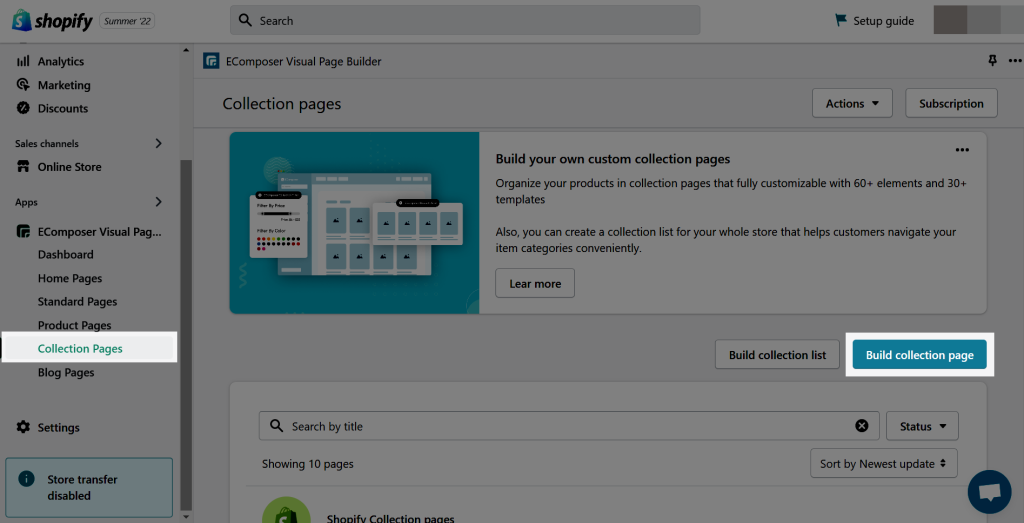The width and height of the screenshot is (1024, 523).
Task: Click the Discounts badge icon
Action: (x=23, y=108)
